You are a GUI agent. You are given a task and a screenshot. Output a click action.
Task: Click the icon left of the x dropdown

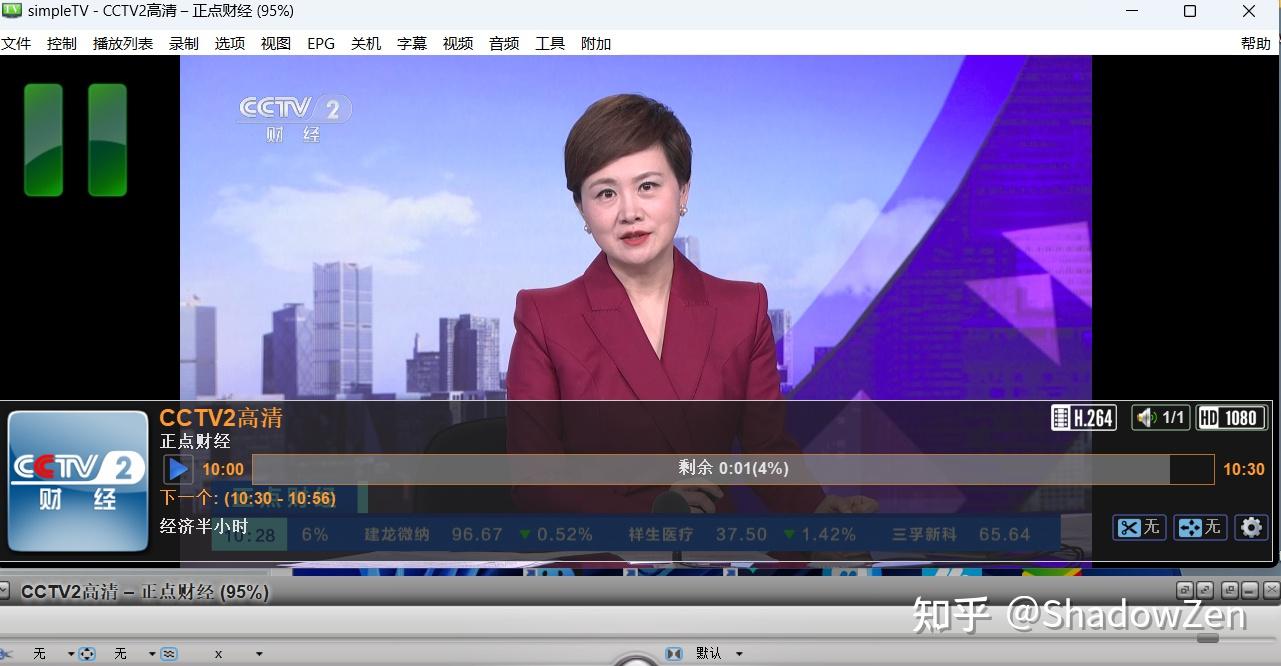coord(168,654)
